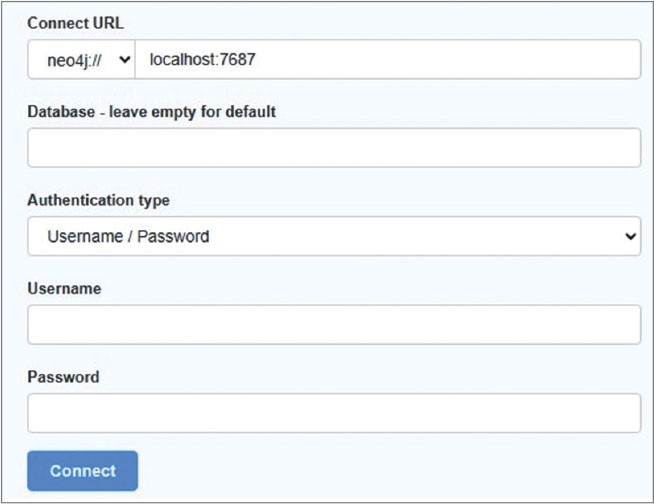This screenshot has height=504, width=654.
Task: Click the "Authentication type" label
Action: (98, 200)
